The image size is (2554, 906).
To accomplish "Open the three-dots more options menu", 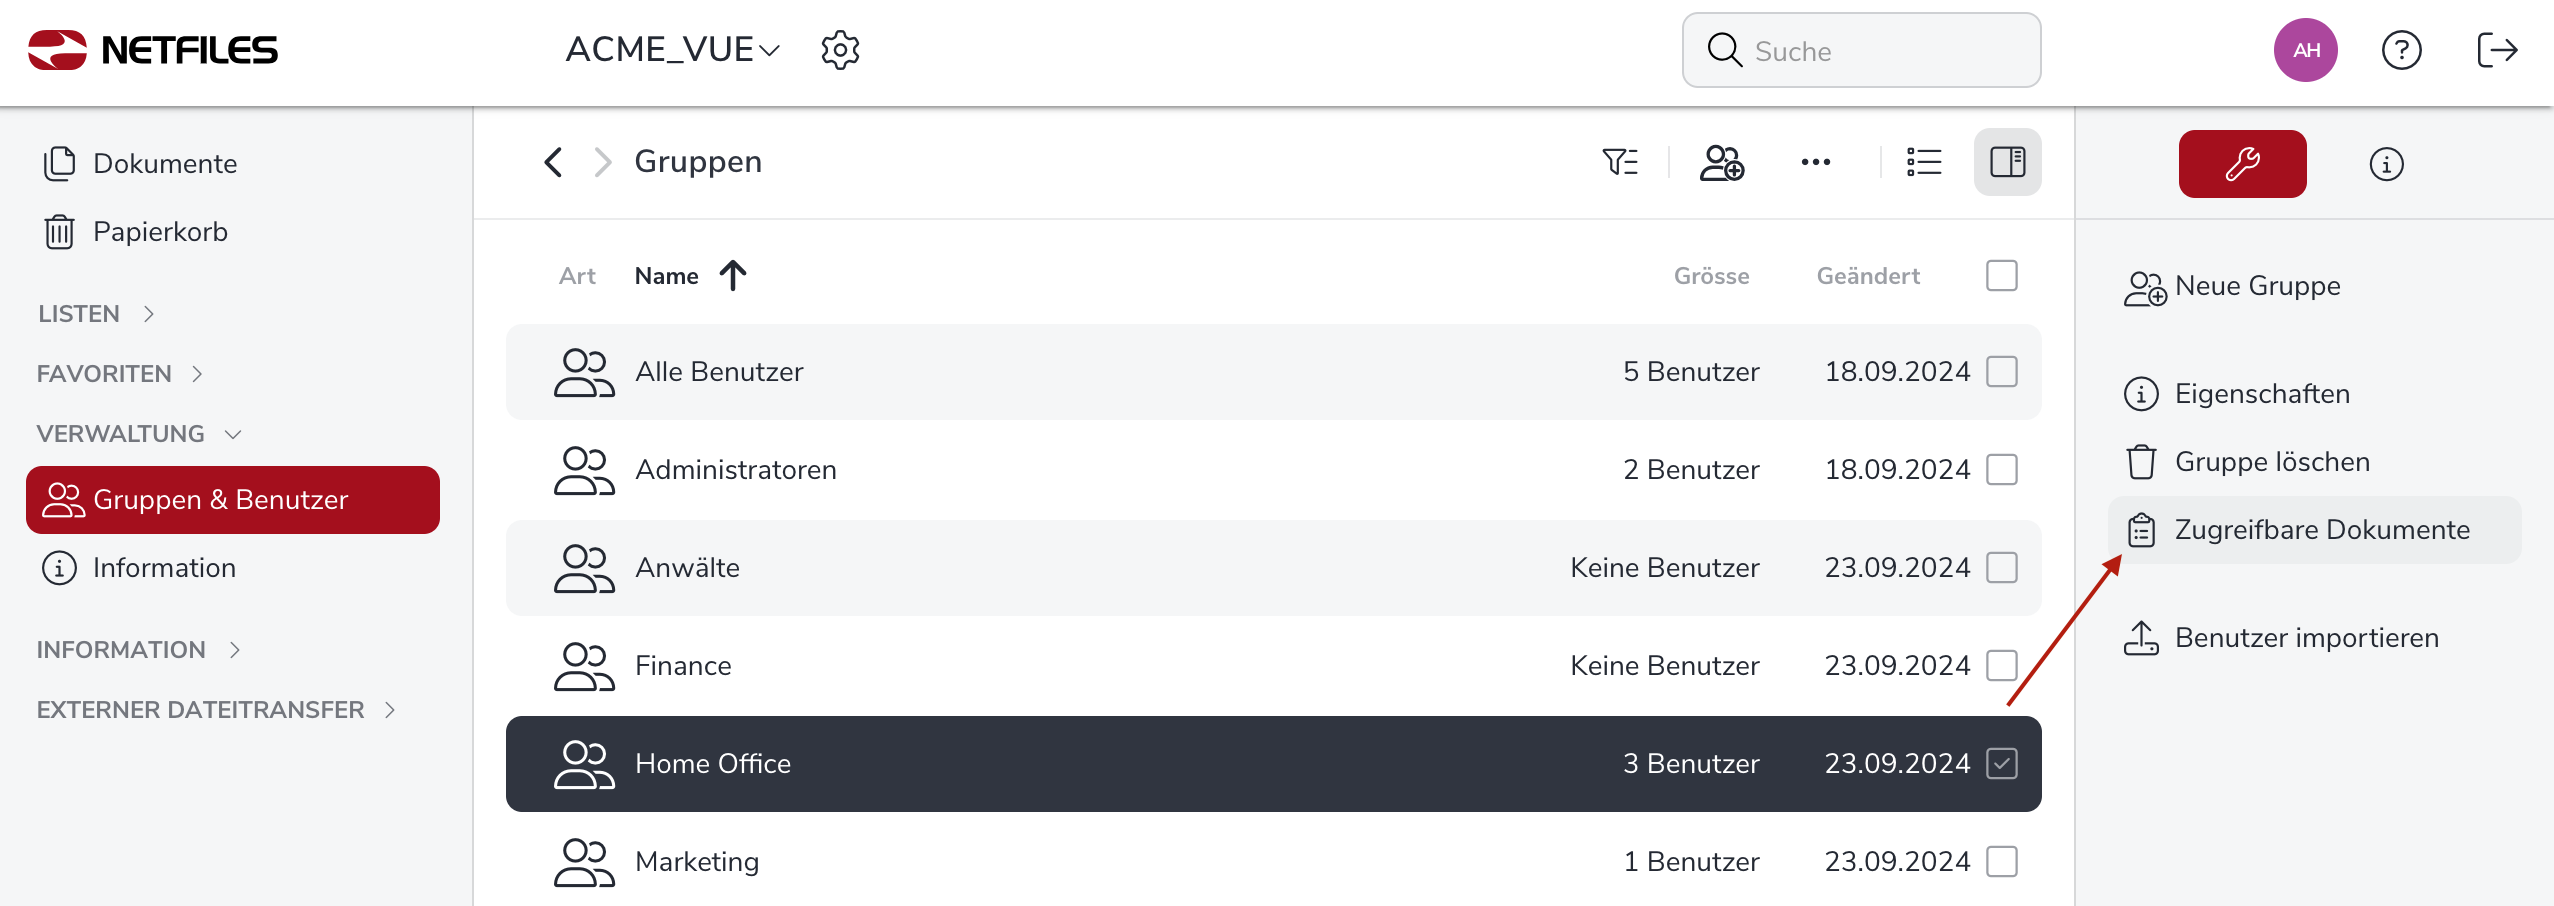I will click(x=1815, y=162).
